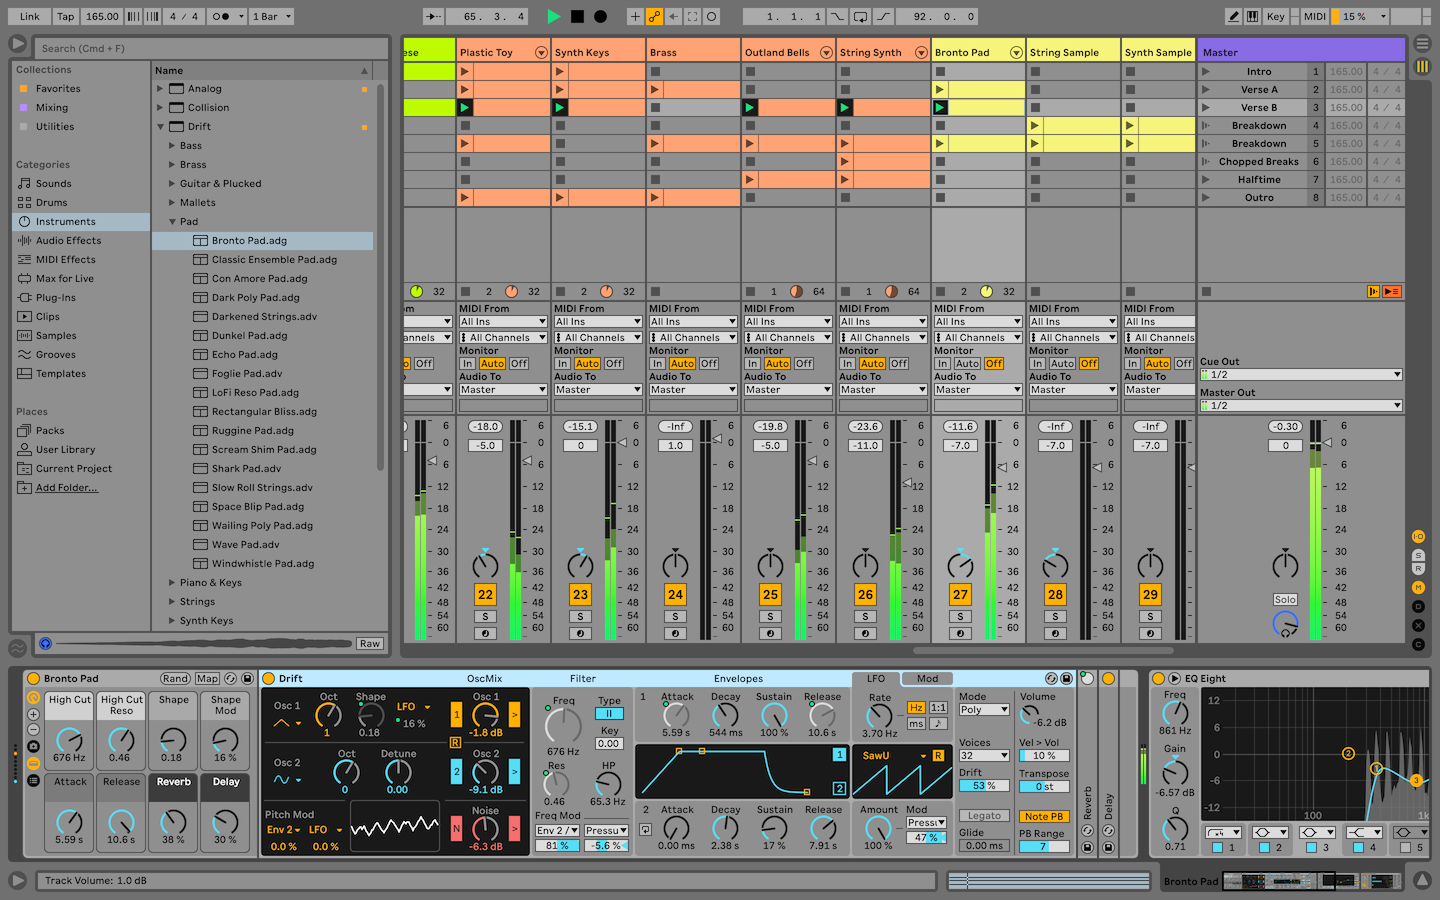Expand the Analog folder in browser
This screenshot has width=1440, height=900.
click(x=160, y=88)
